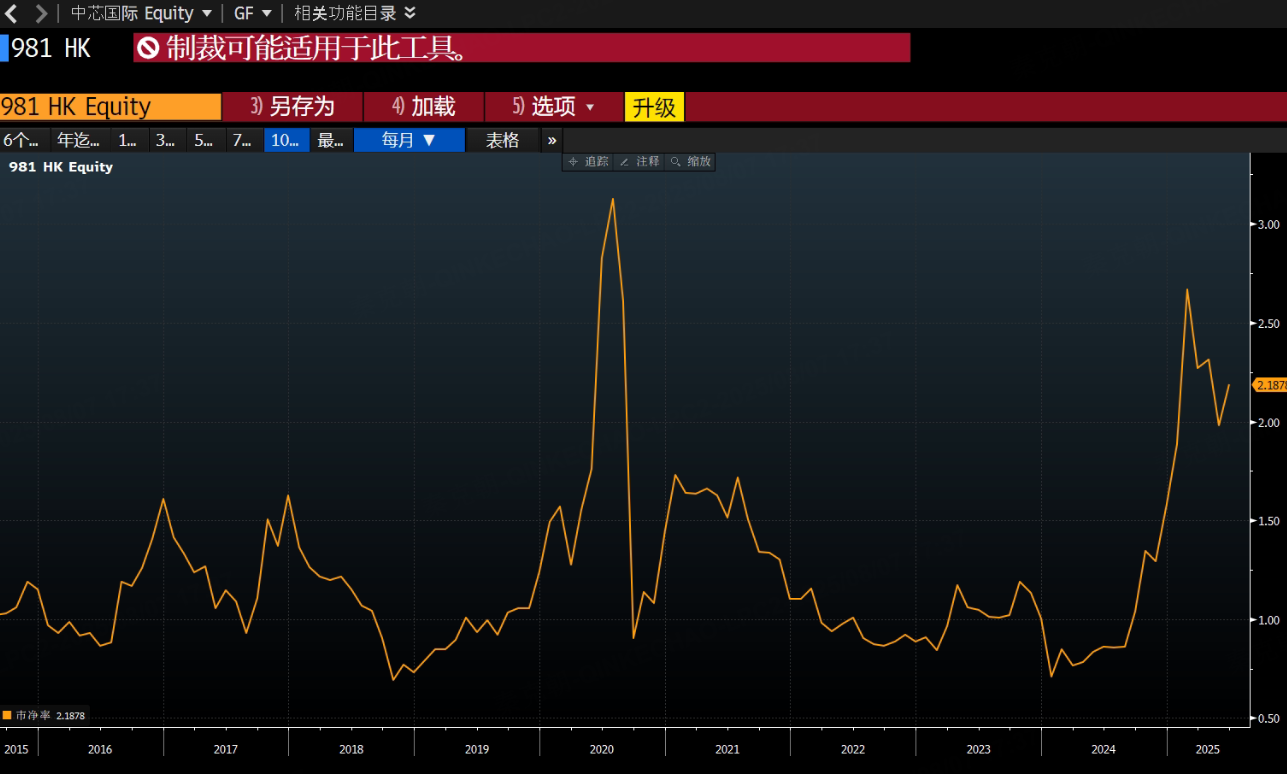Enable the 追踪 crosshair tracking tool

coord(588,161)
